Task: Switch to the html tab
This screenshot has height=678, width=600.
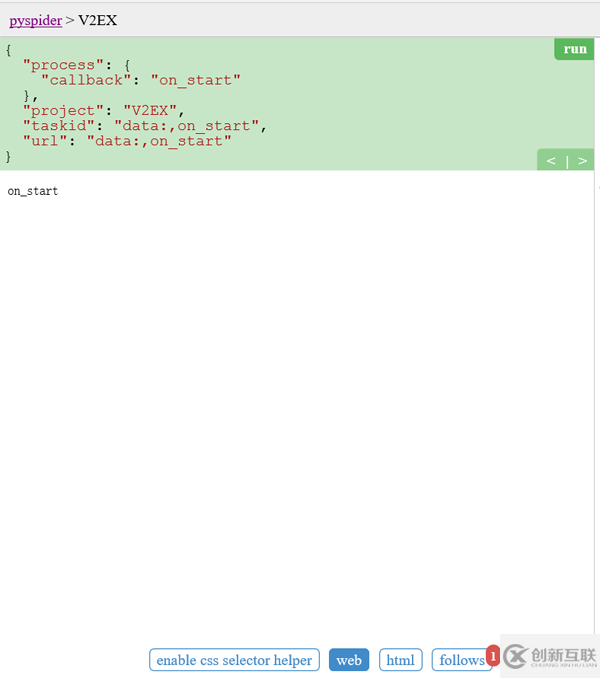Action: [400, 660]
